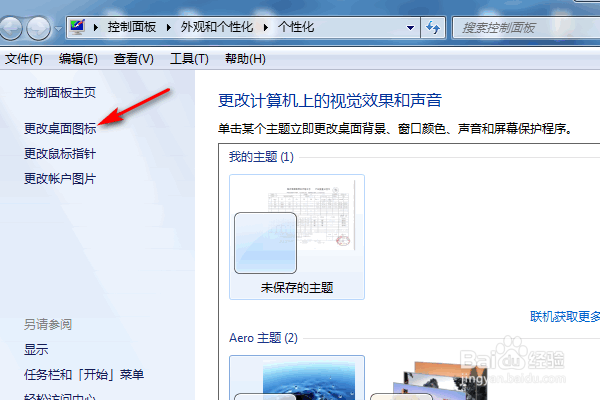Image resolution: width=600 pixels, height=400 pixels.
Task: Click the Control Panel icon in address bar
Action: tap(78, 27)
